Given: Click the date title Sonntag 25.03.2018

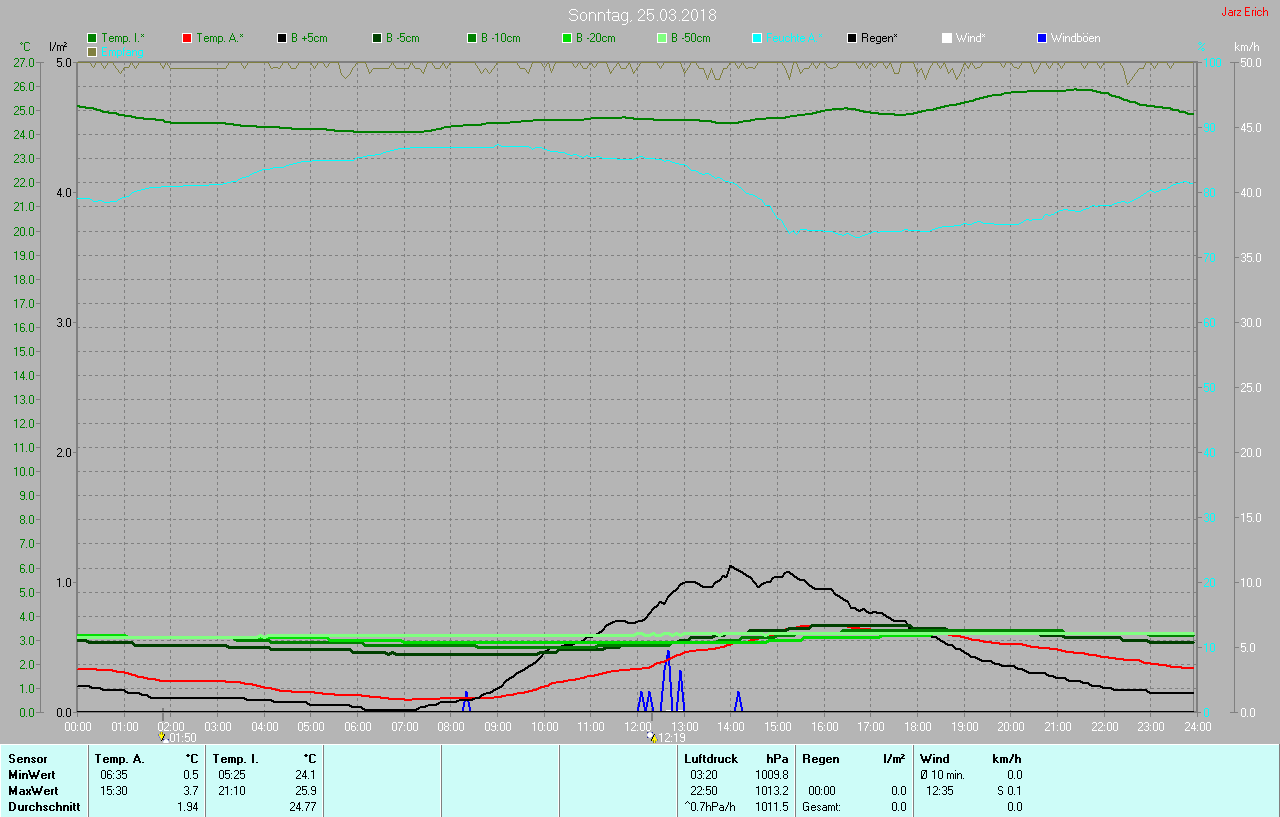Looking at the screenshot, I should [x=642, y=15].
